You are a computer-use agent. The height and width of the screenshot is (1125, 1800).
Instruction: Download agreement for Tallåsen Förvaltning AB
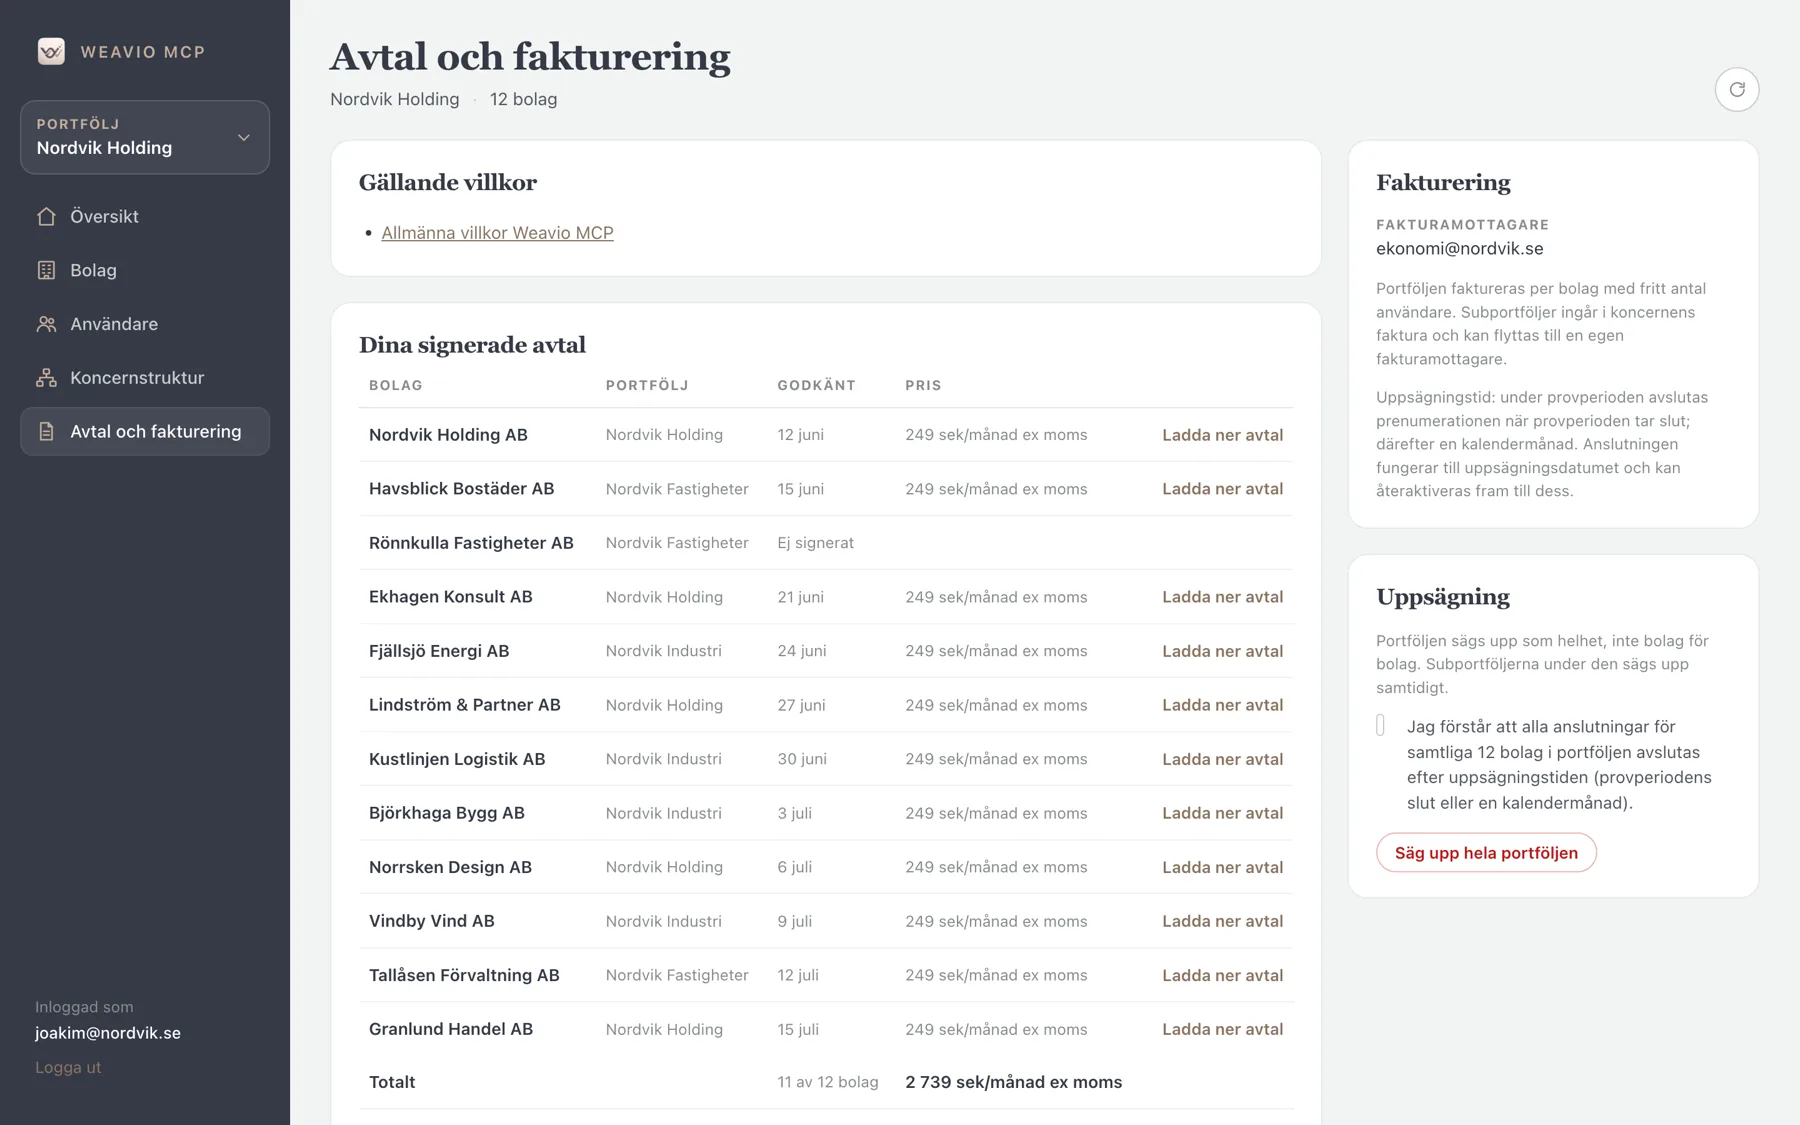click(1222, 975)
